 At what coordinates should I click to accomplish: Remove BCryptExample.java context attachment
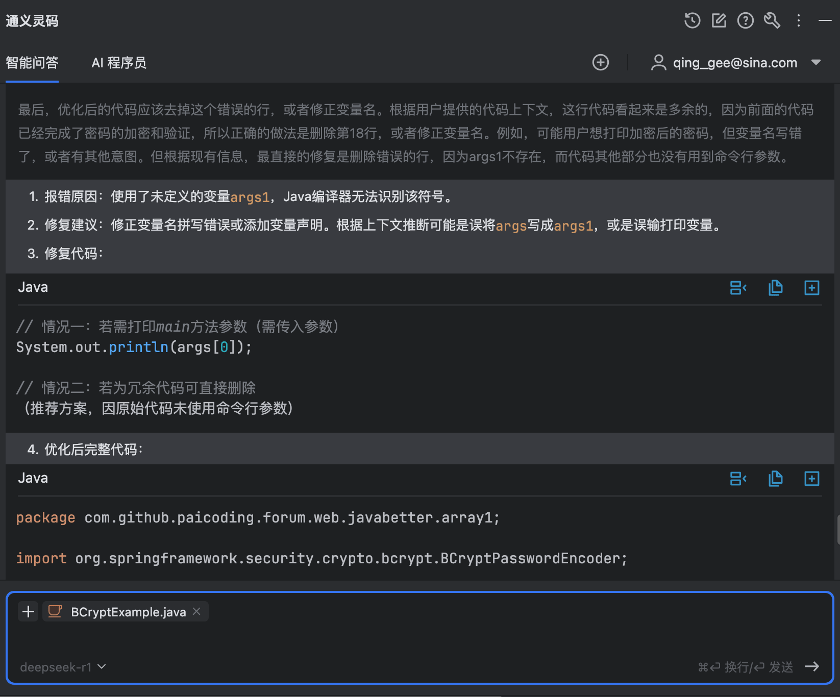point(197,611)
